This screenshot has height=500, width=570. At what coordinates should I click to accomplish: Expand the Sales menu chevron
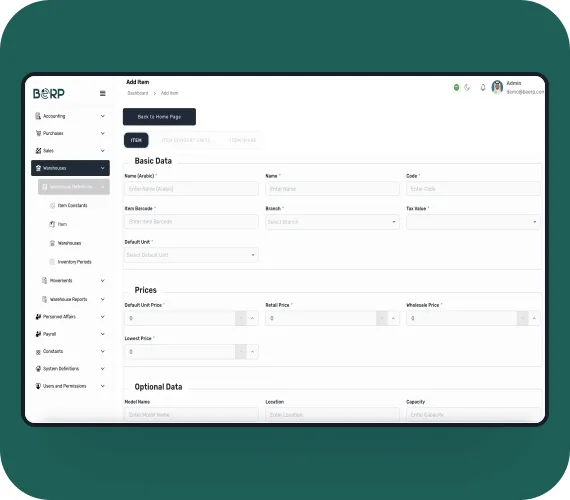(x=103, y=151)
